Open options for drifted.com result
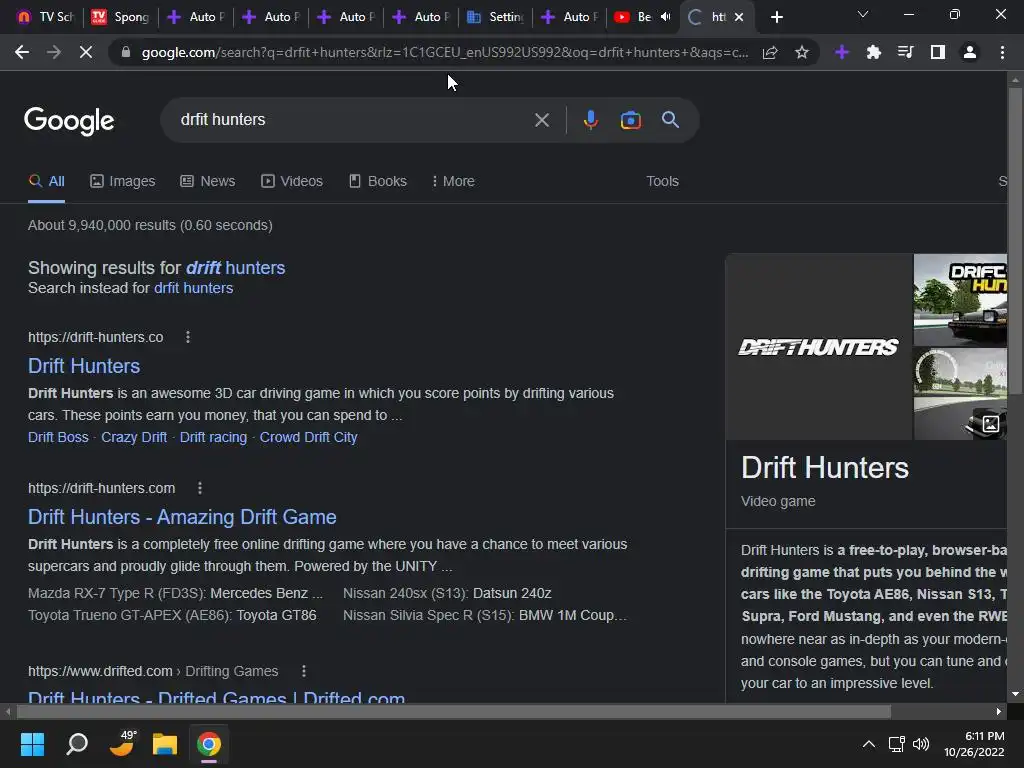 [x=304, y=671]
